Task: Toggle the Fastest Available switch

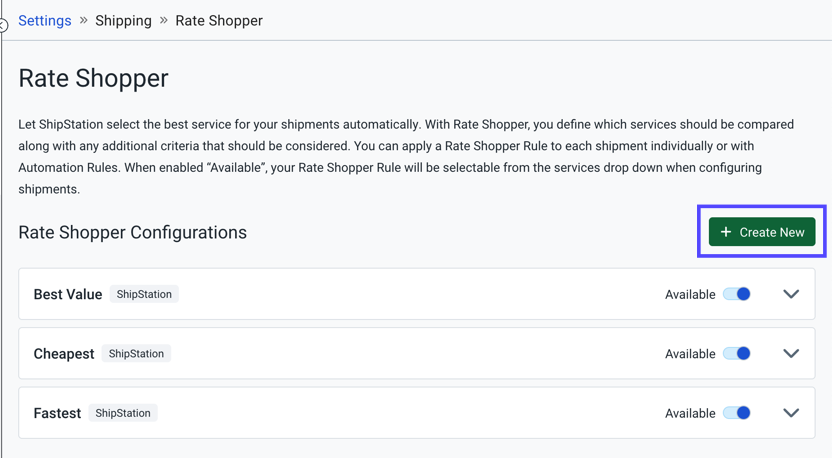Action: click(737, 413)
